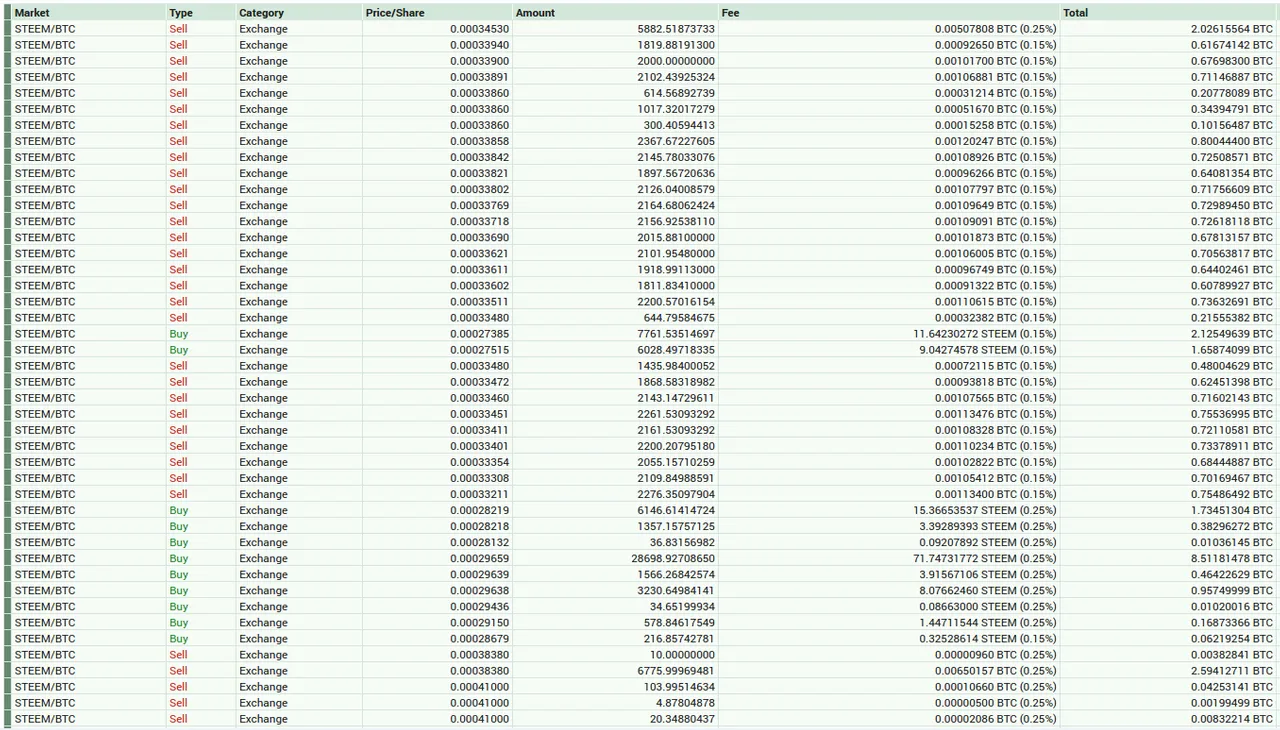1280x730 pixels.
Task: Sort by the Fee column header
Action: [890, 13]
